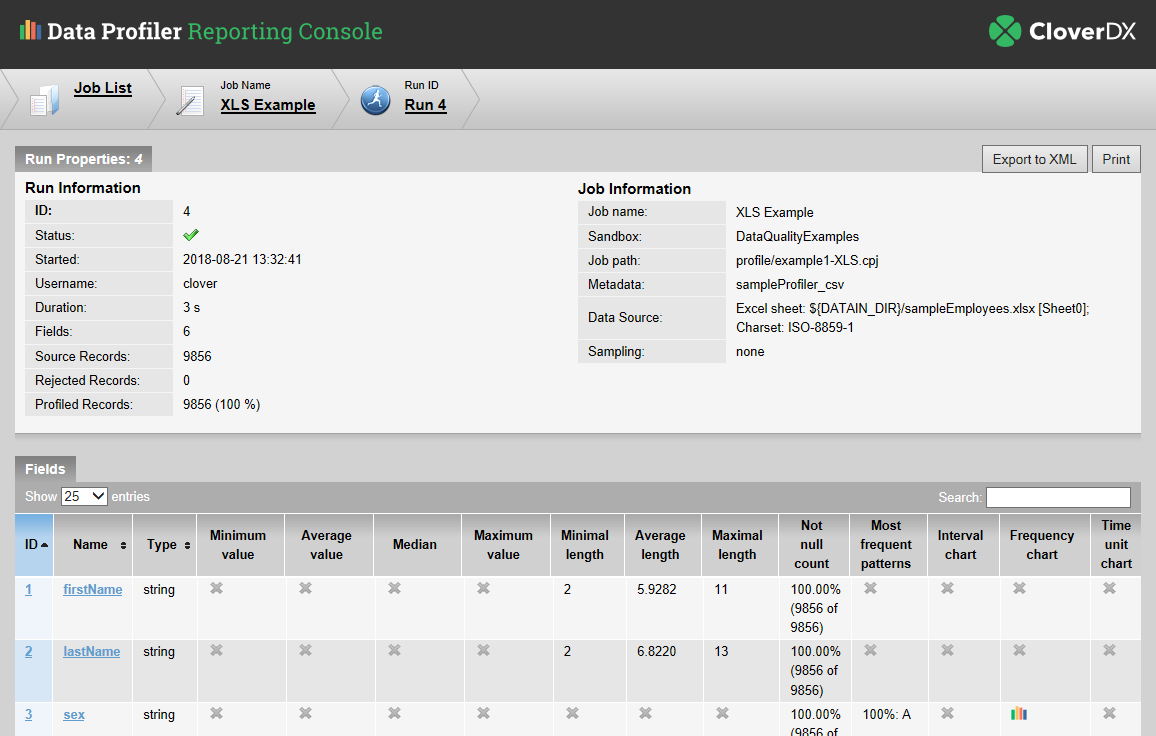This screenshot has height=736, width=1156.
Task: Open the firstName field link
Action: pyautogui.click(x=93, y=590)
